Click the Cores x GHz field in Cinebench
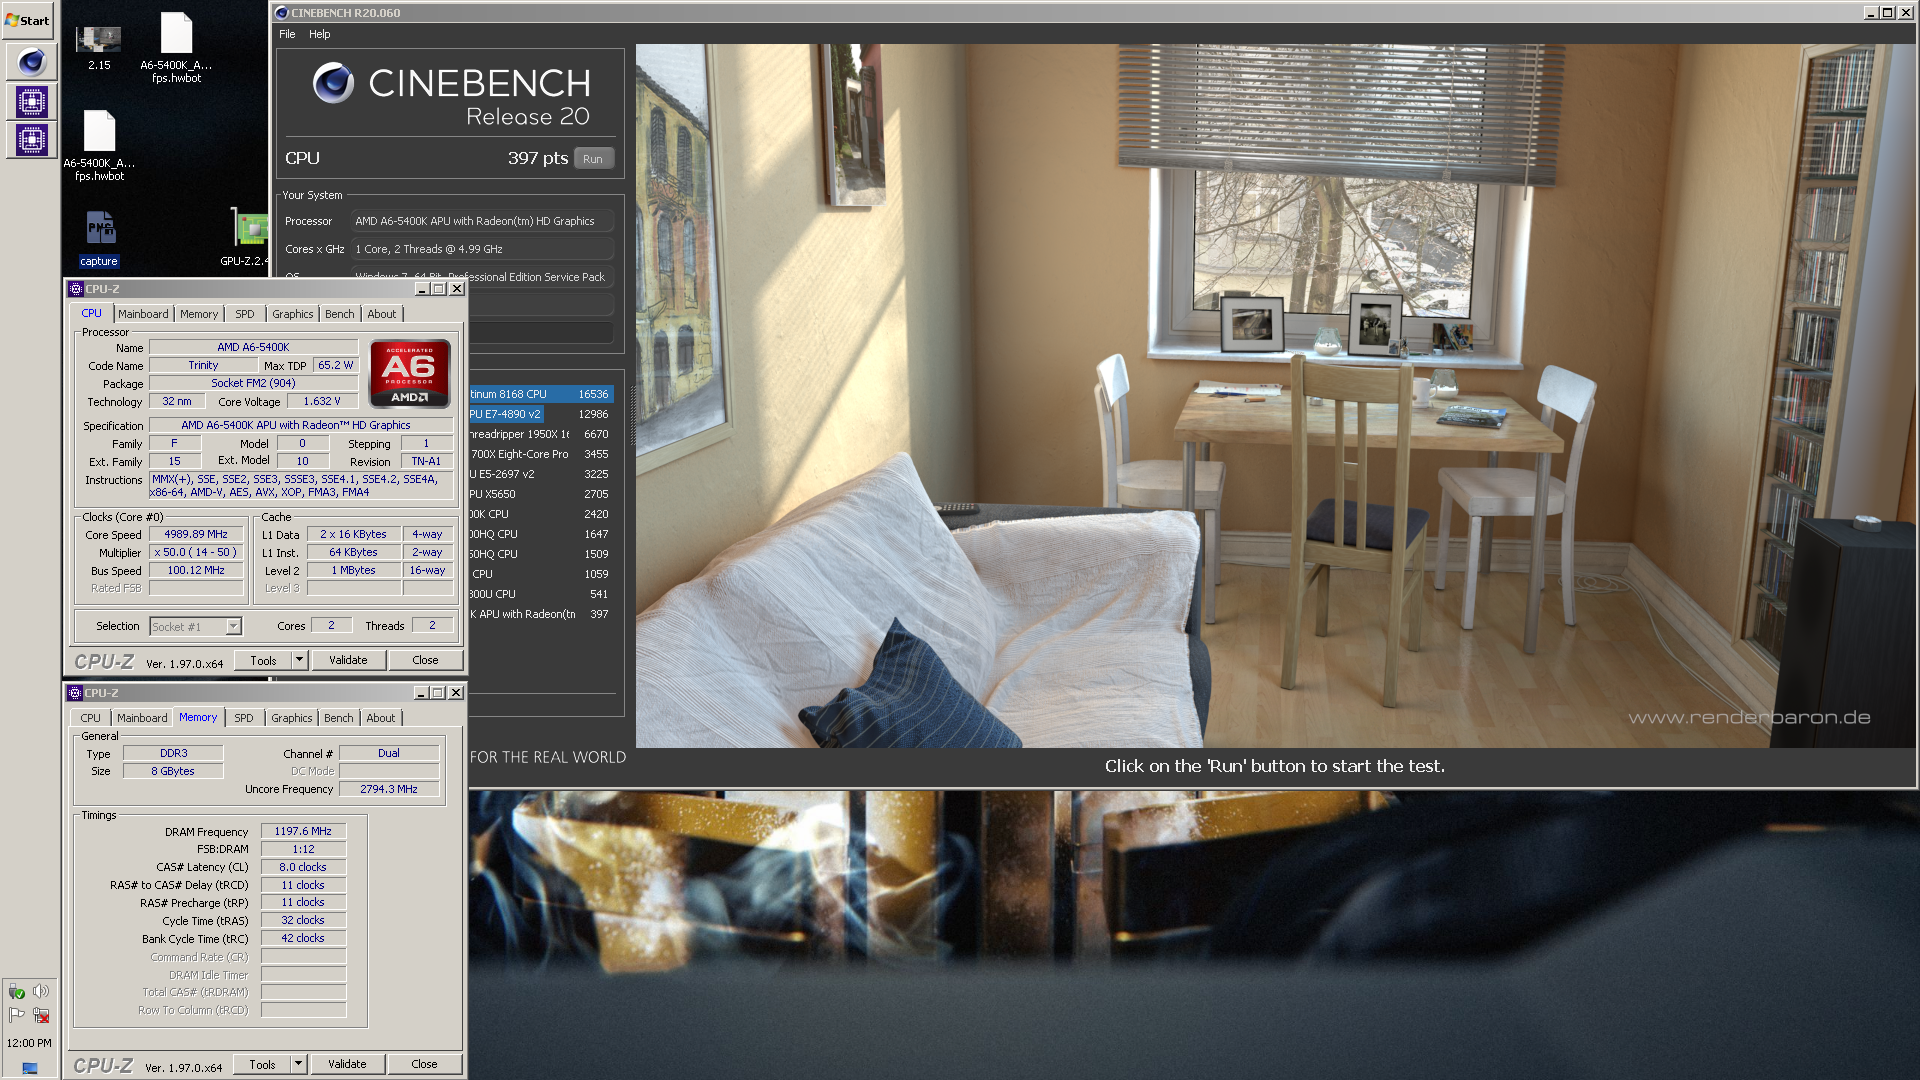The width and height of the screenshot is (1920, 1080). (481, 250)
